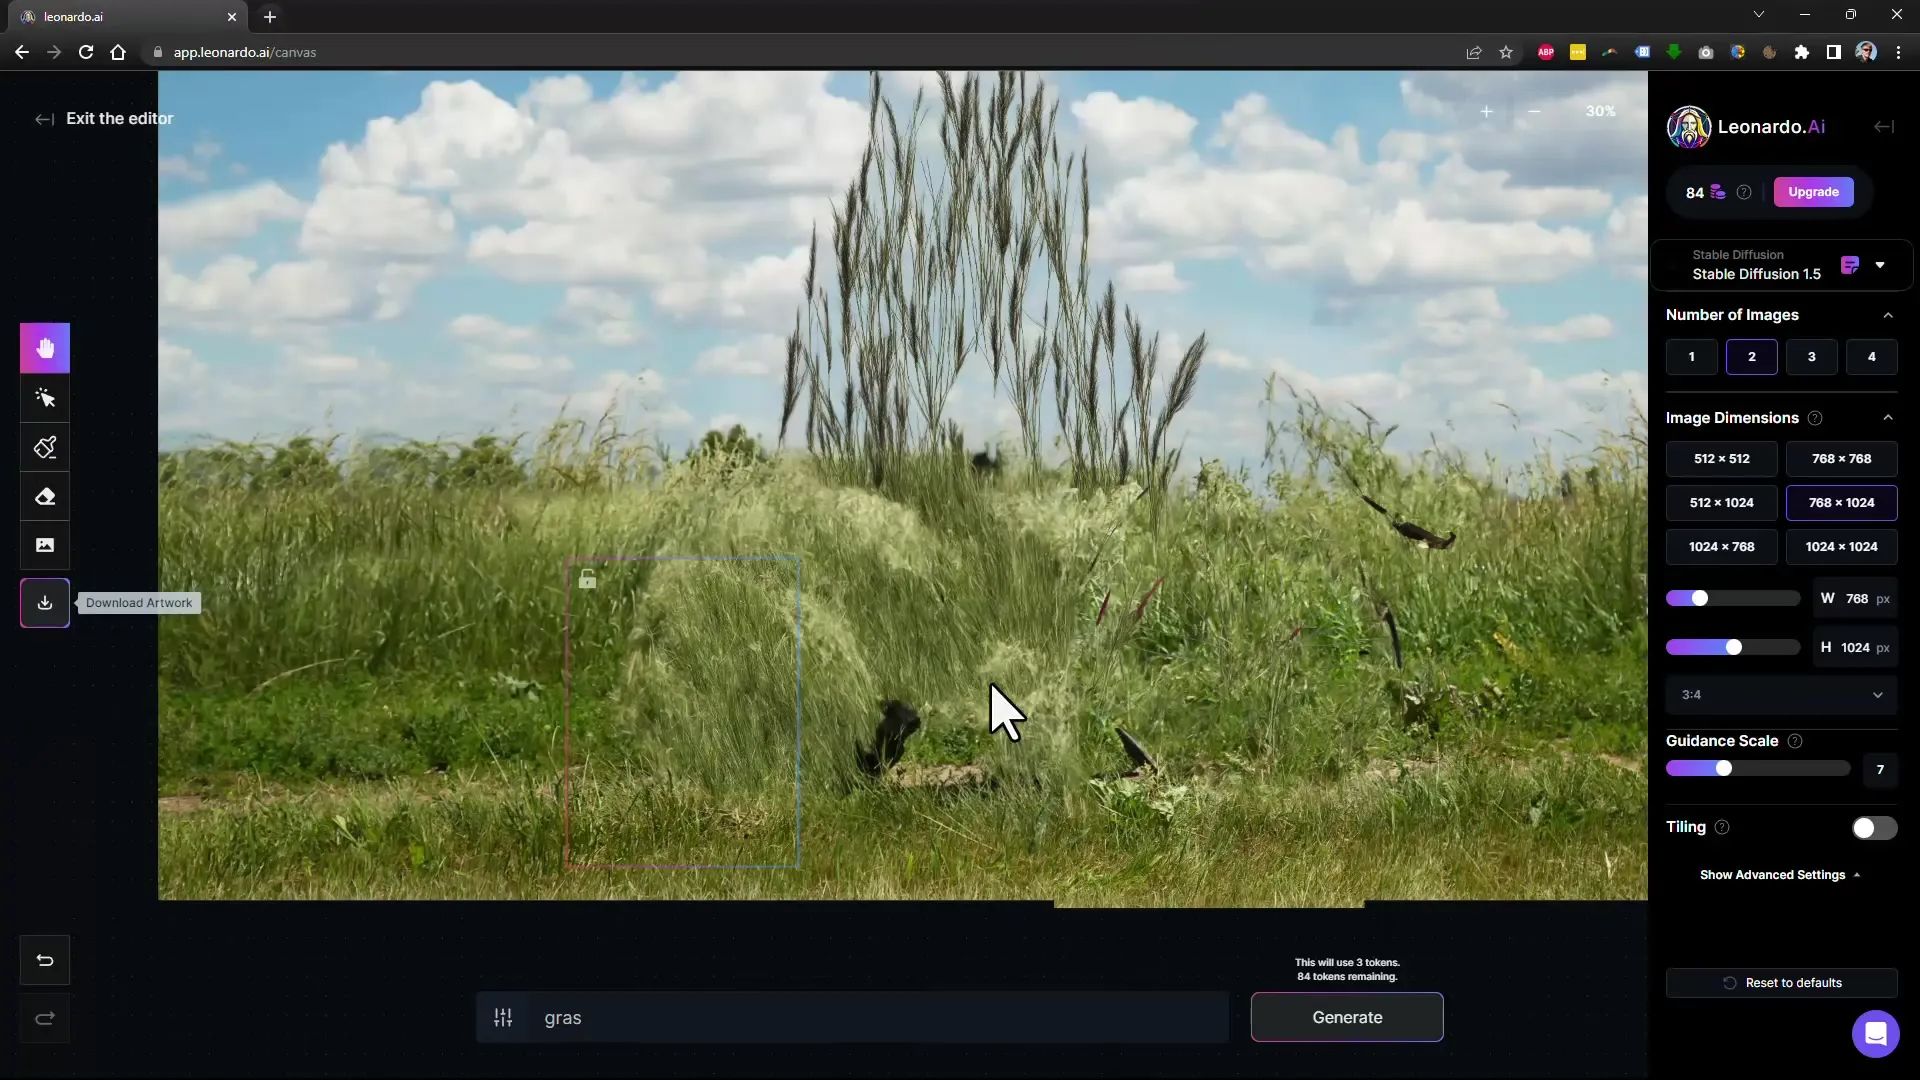1920x1080 pixels.
Task: Open a new browser tab
Action: [x=270, y=17]
